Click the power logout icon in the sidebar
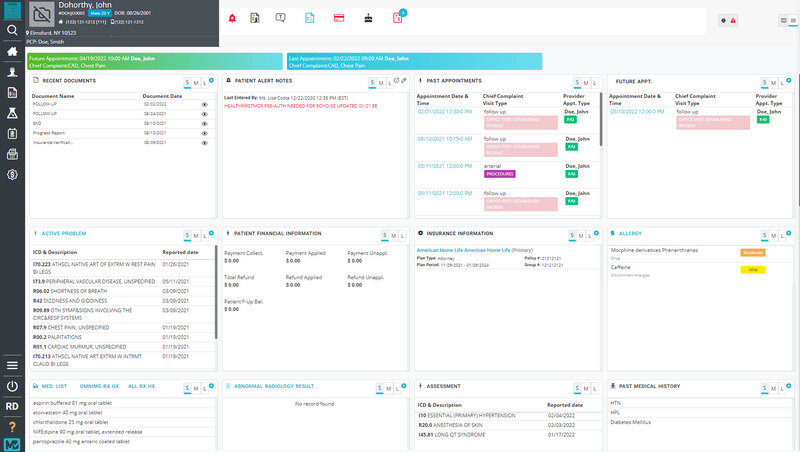The width and height of the screenshot is (800, 452). click(12, 386)
